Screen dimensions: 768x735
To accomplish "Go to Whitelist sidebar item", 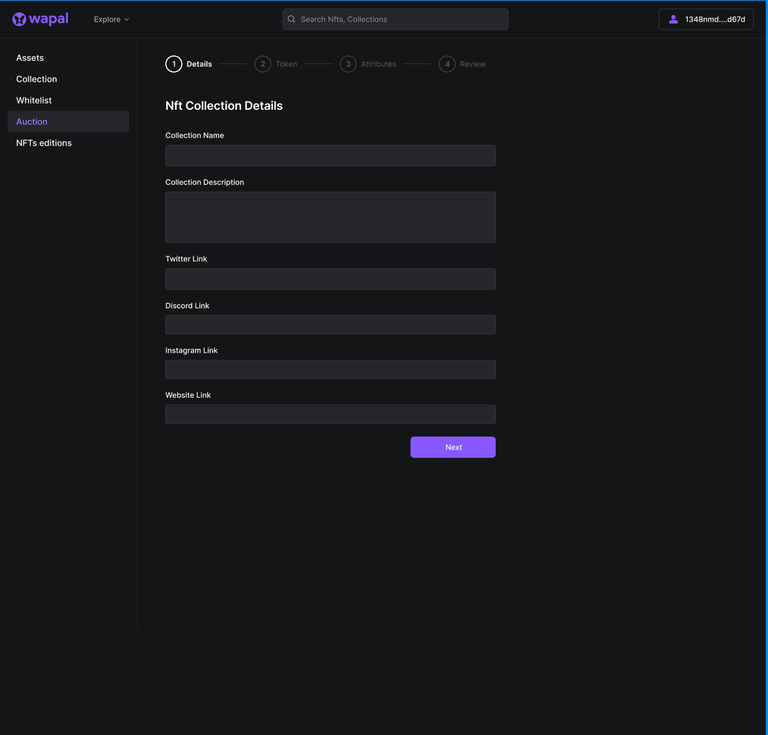I will [x=34, y=100].
